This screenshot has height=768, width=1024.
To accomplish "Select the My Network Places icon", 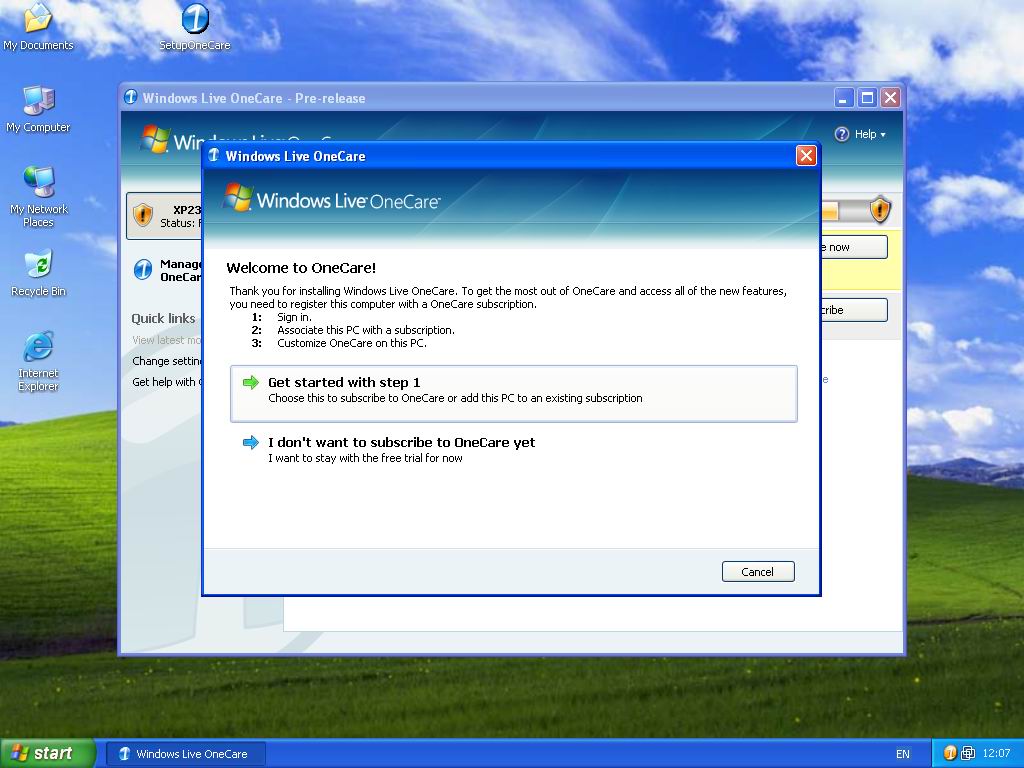I will coord(38,197).
